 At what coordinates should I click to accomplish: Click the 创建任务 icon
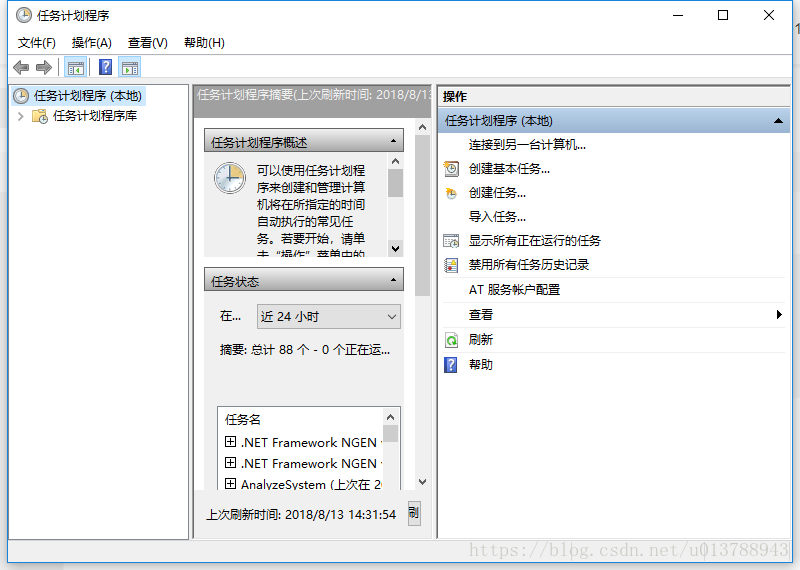pos(451,193)
